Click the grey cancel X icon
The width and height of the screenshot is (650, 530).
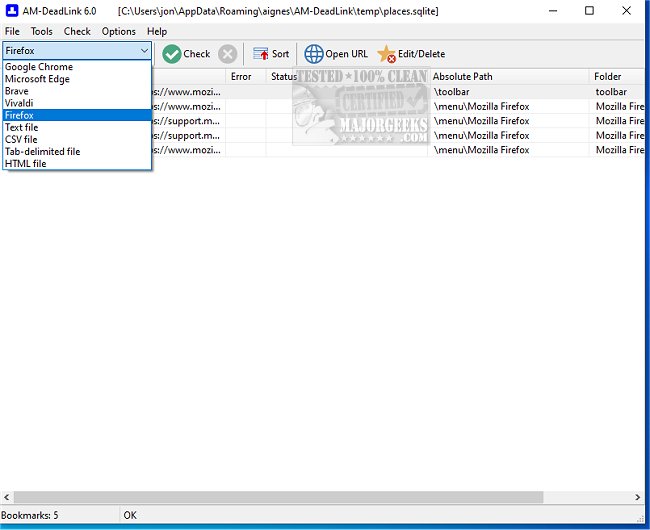point(228,54)
